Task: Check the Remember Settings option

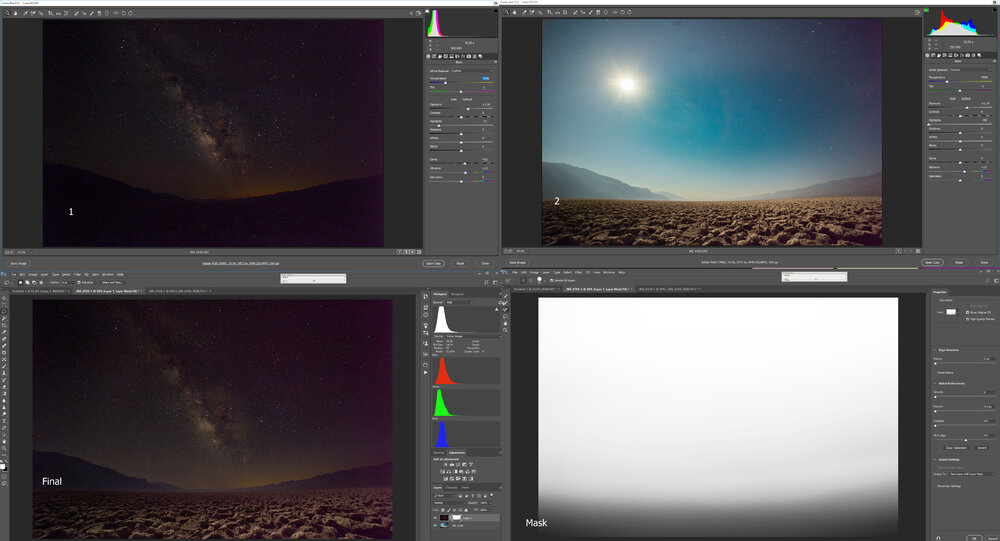Action: (x=937, y=484)
